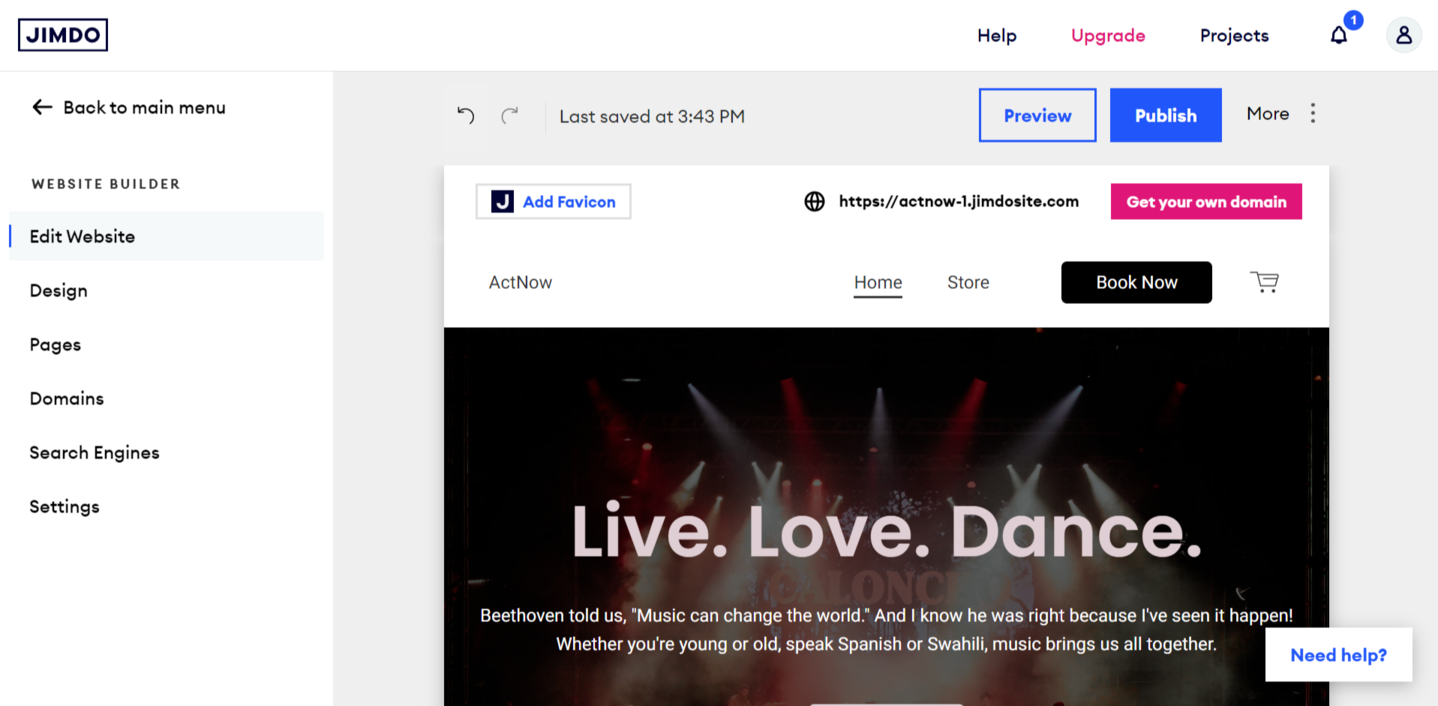This screenshot has height=706, width=1438.
Task: Publish the website
Action: pos(1165,115)
